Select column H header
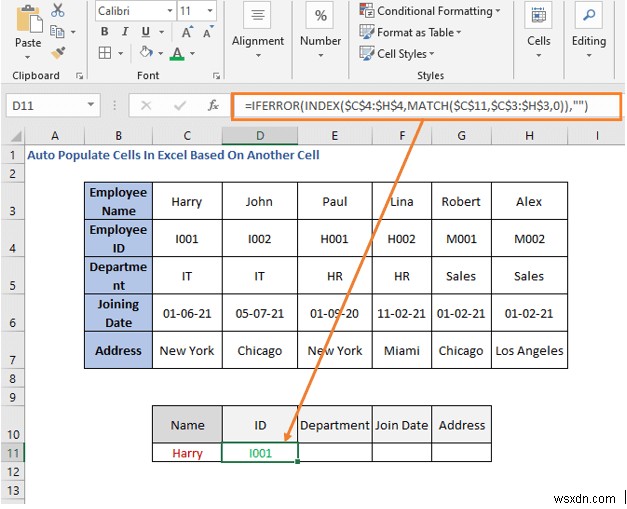 coord(529,136)
